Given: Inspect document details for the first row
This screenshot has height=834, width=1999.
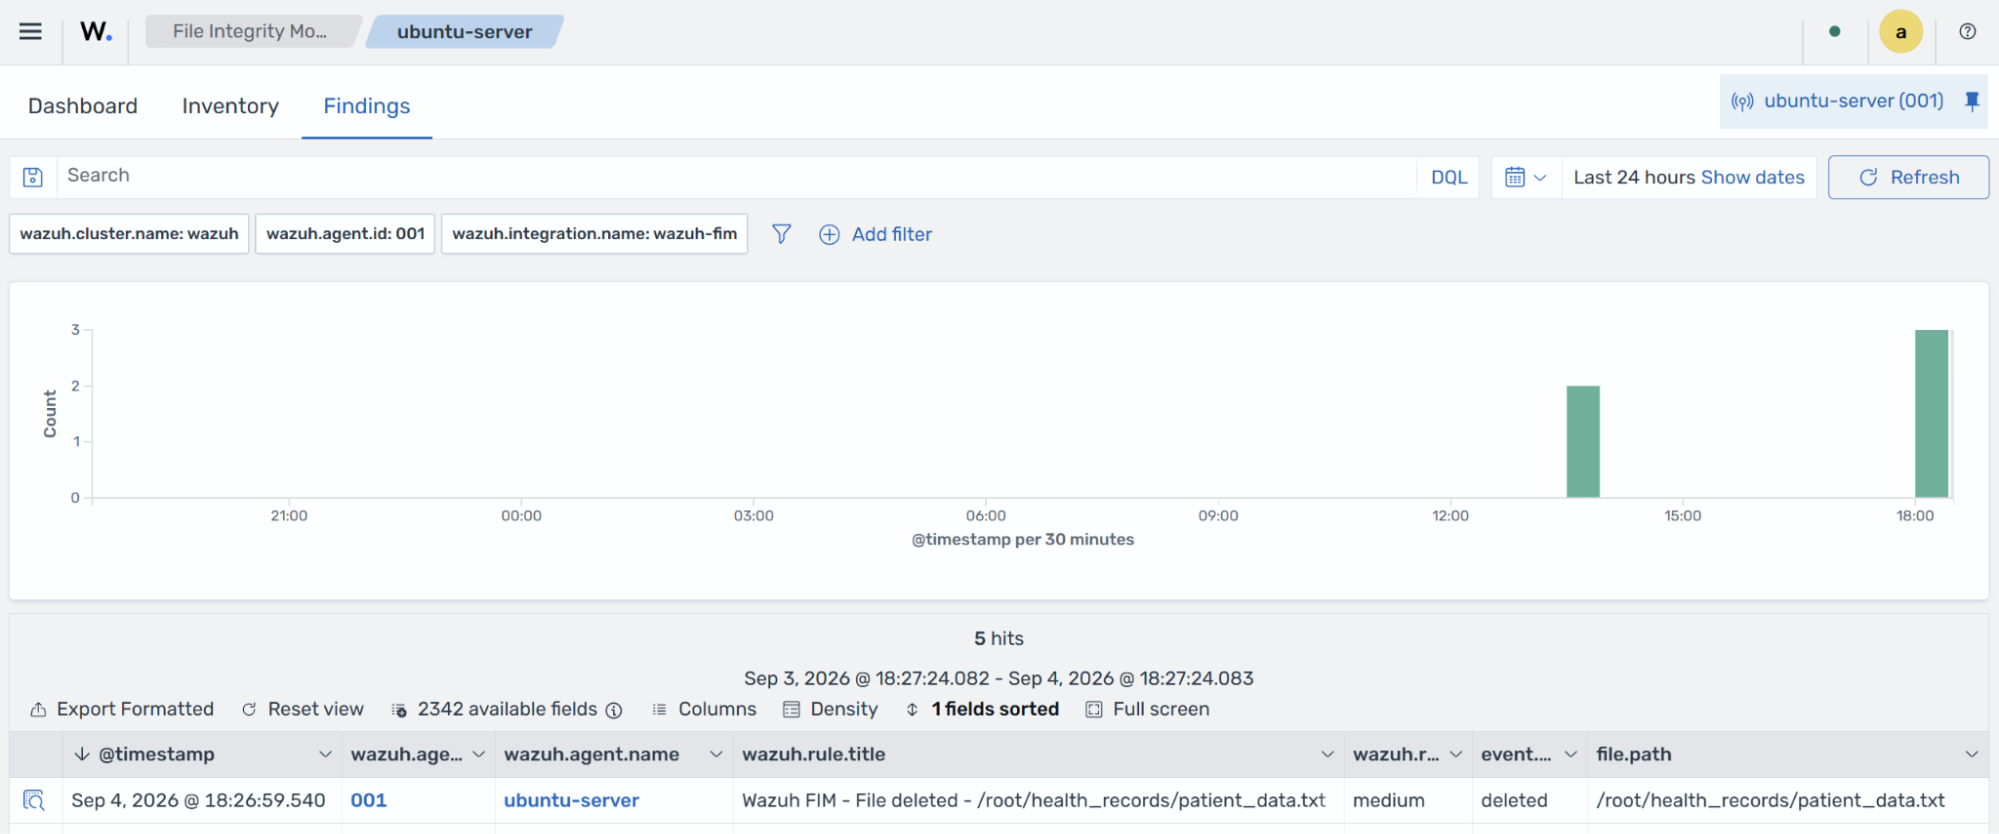Looking at the screenshot, I should coord(34,800).
